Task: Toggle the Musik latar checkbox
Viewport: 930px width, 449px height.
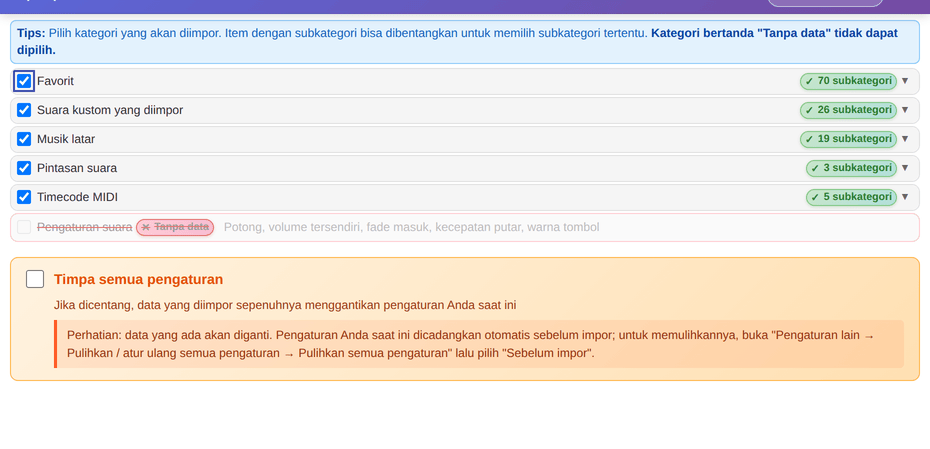Action: 24,139
